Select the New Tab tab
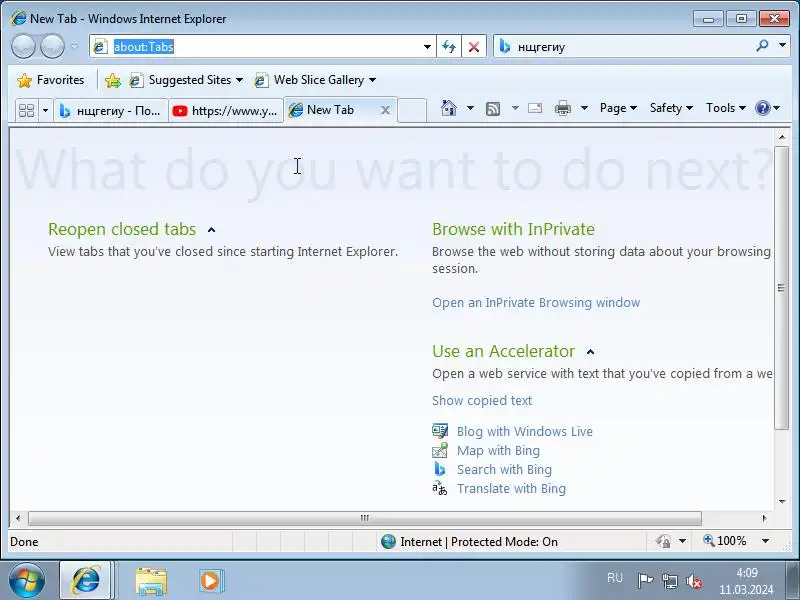The image size is (800, 600). click(331, 110)
